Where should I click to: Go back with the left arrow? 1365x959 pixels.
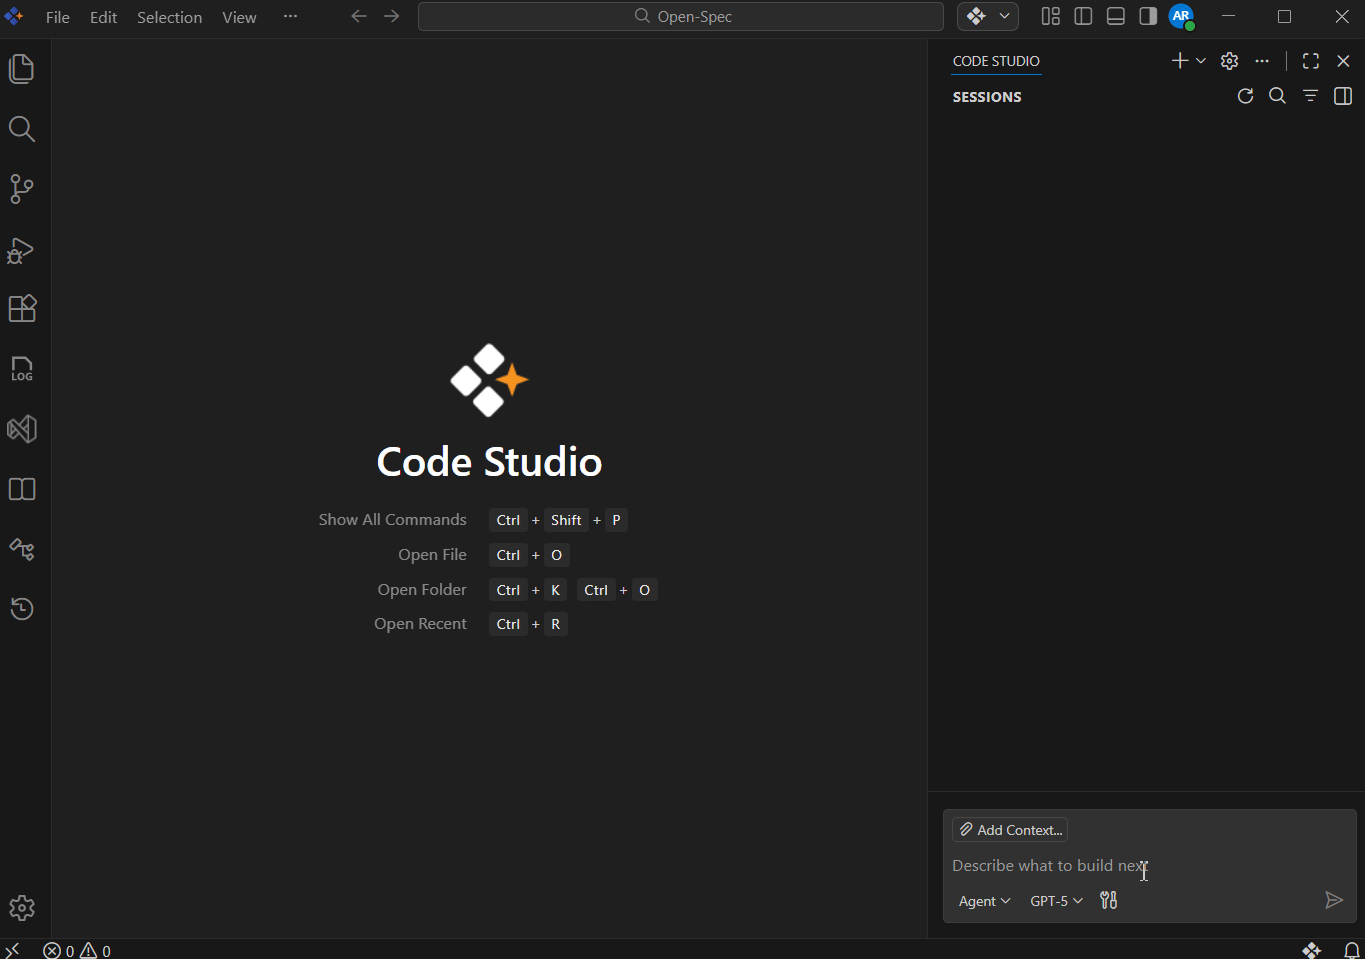[359, 16]
